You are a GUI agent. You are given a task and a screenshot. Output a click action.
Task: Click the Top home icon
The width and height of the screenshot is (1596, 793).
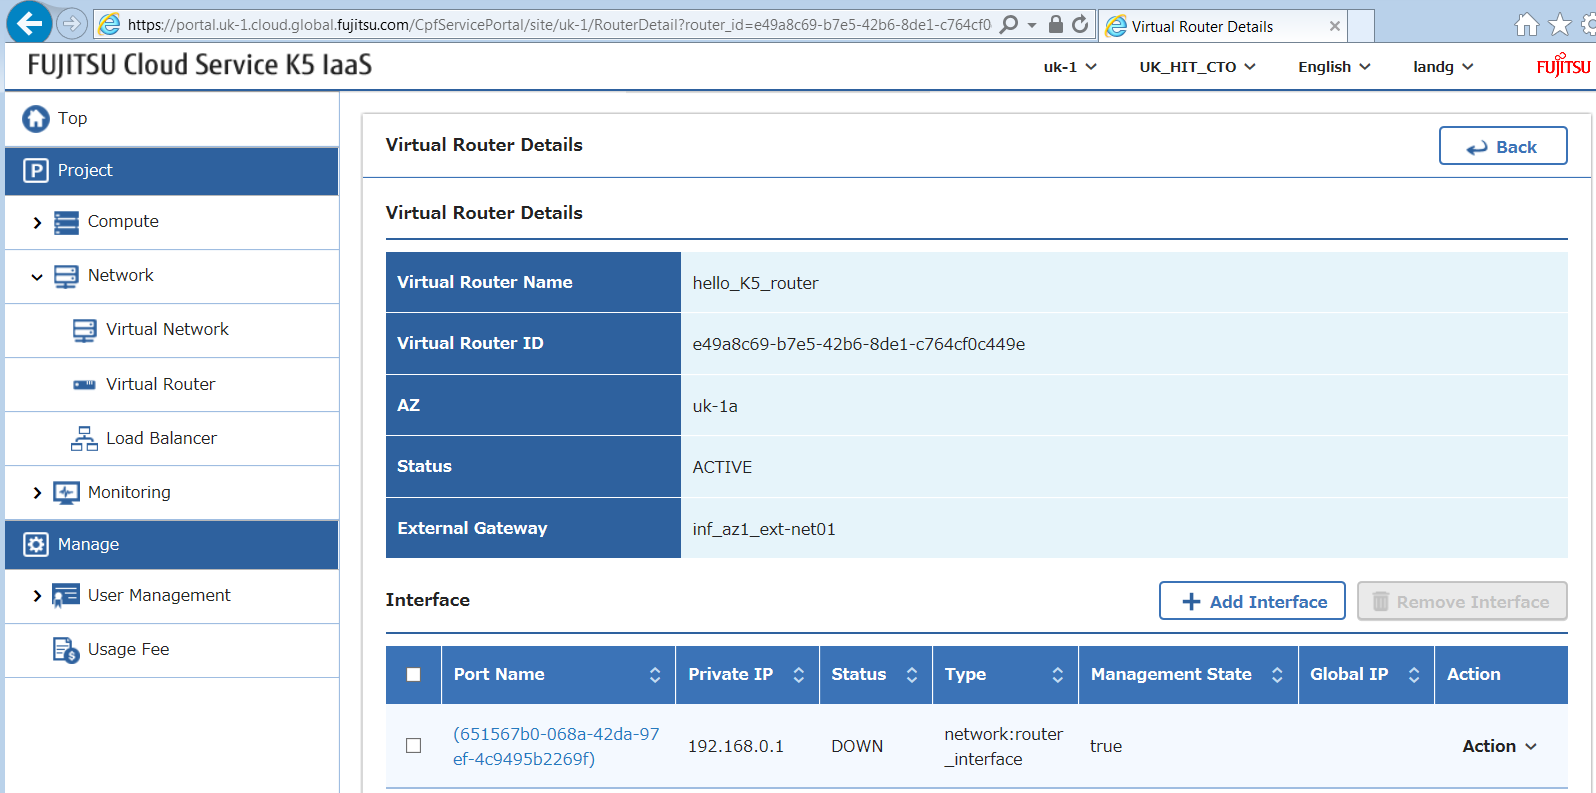pyautogui.click(x=36, y=119)
